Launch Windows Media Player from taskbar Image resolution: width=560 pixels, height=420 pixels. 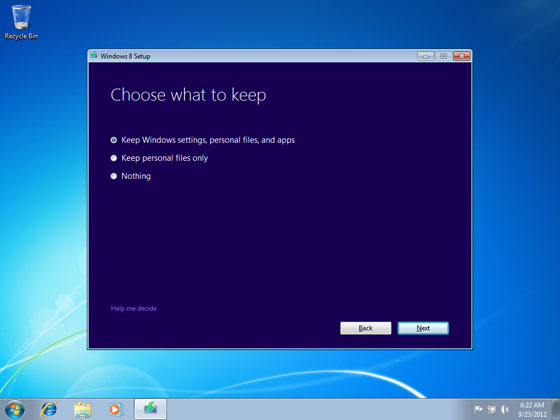point(115,409)
